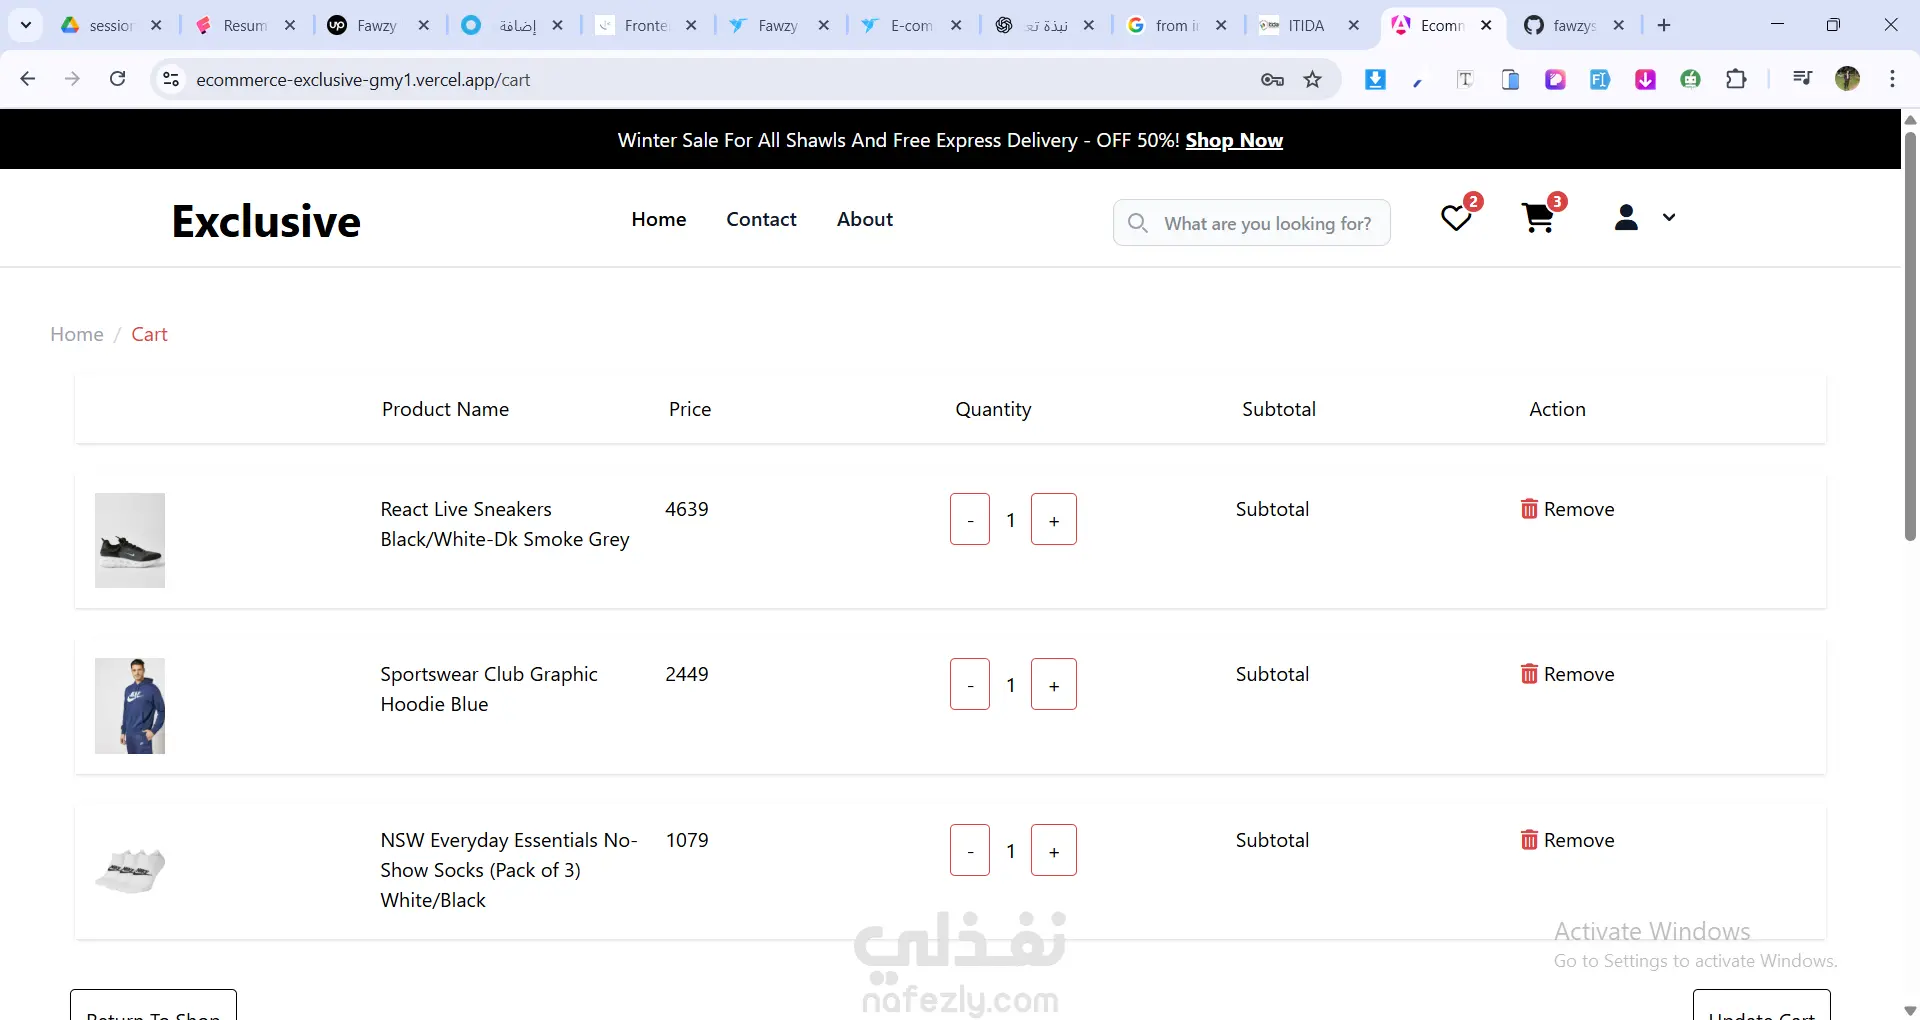Click the T text extension icon
This screenshot has width=1920, height=1020.
click(x=1465, y=79)
